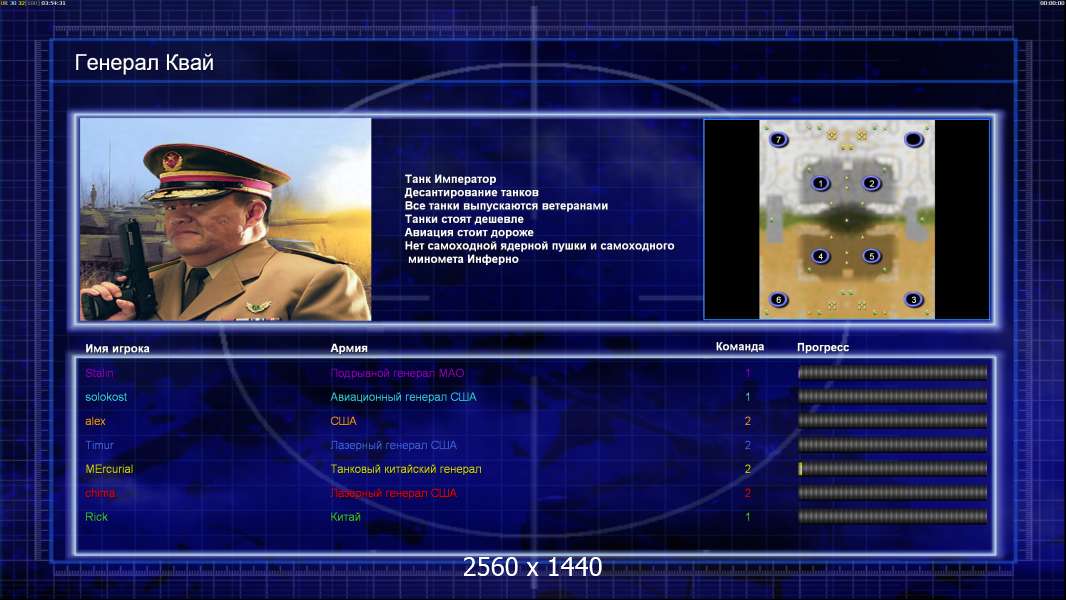Click Rick's team number 1
Image resolution: width=1066 pixels, height=600 pixels.
pos(747,516)
